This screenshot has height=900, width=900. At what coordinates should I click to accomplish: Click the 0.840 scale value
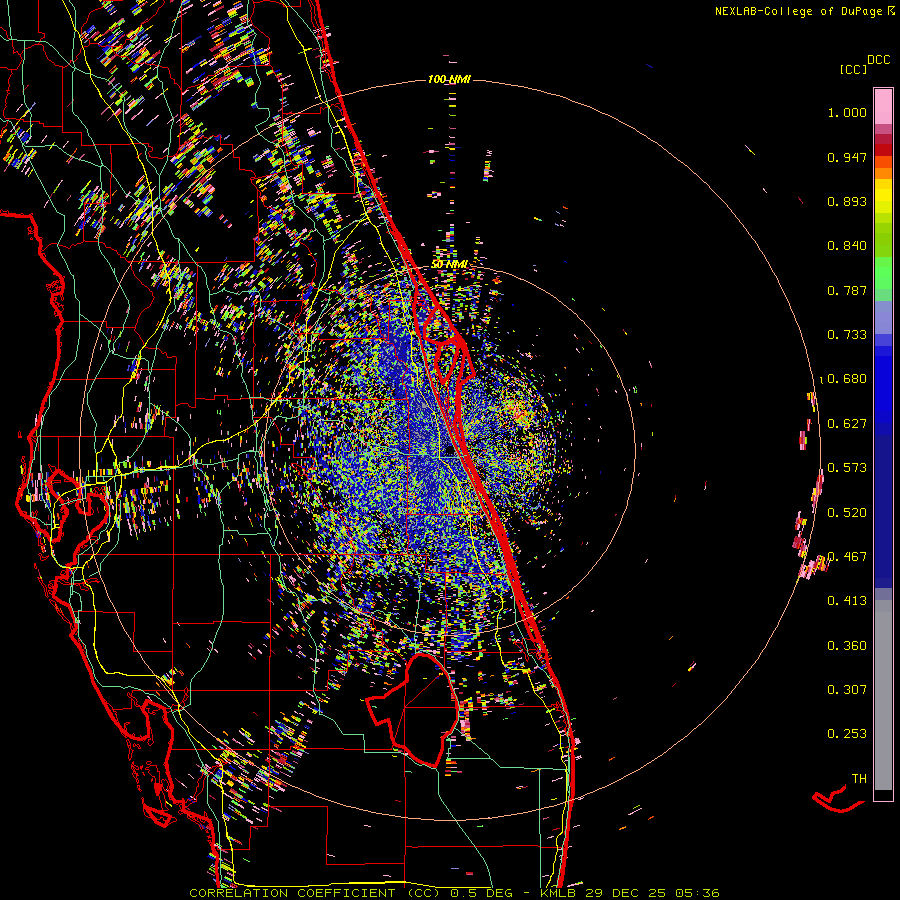point(847,246)
